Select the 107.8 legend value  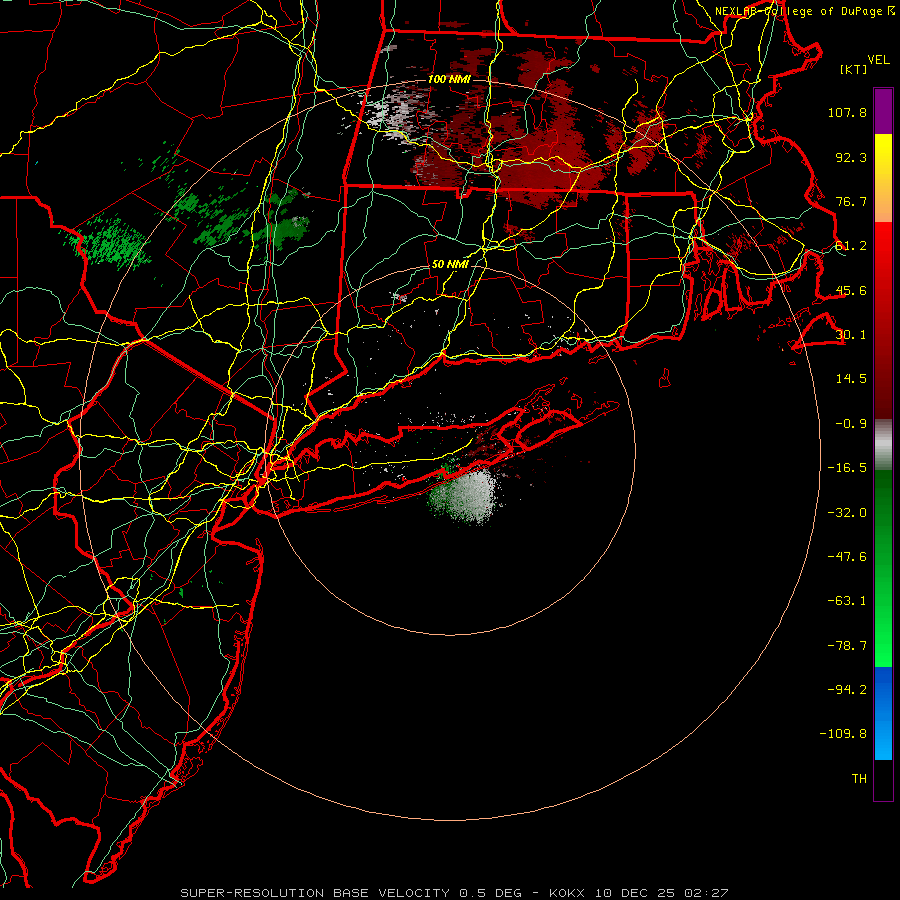(x=847, y=112)
